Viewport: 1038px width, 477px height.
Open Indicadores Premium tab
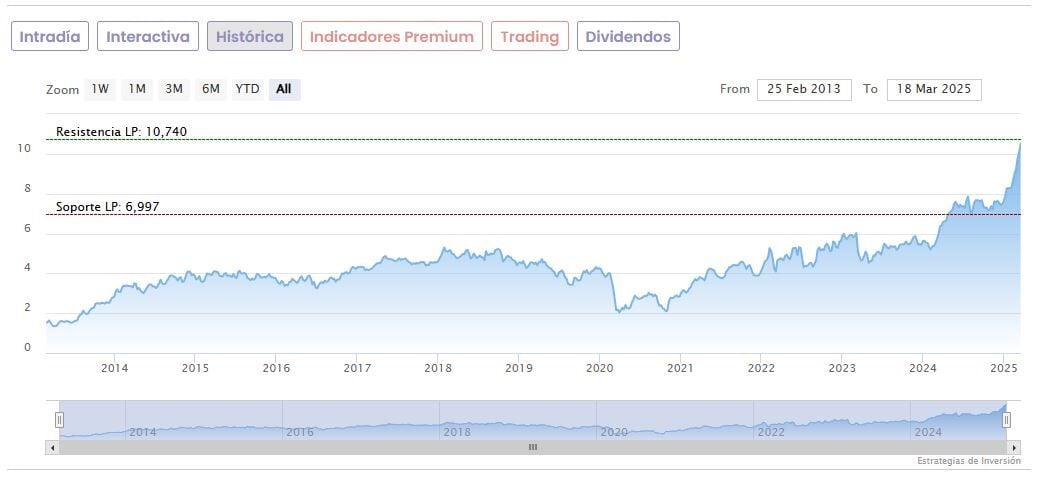(392, 37)
